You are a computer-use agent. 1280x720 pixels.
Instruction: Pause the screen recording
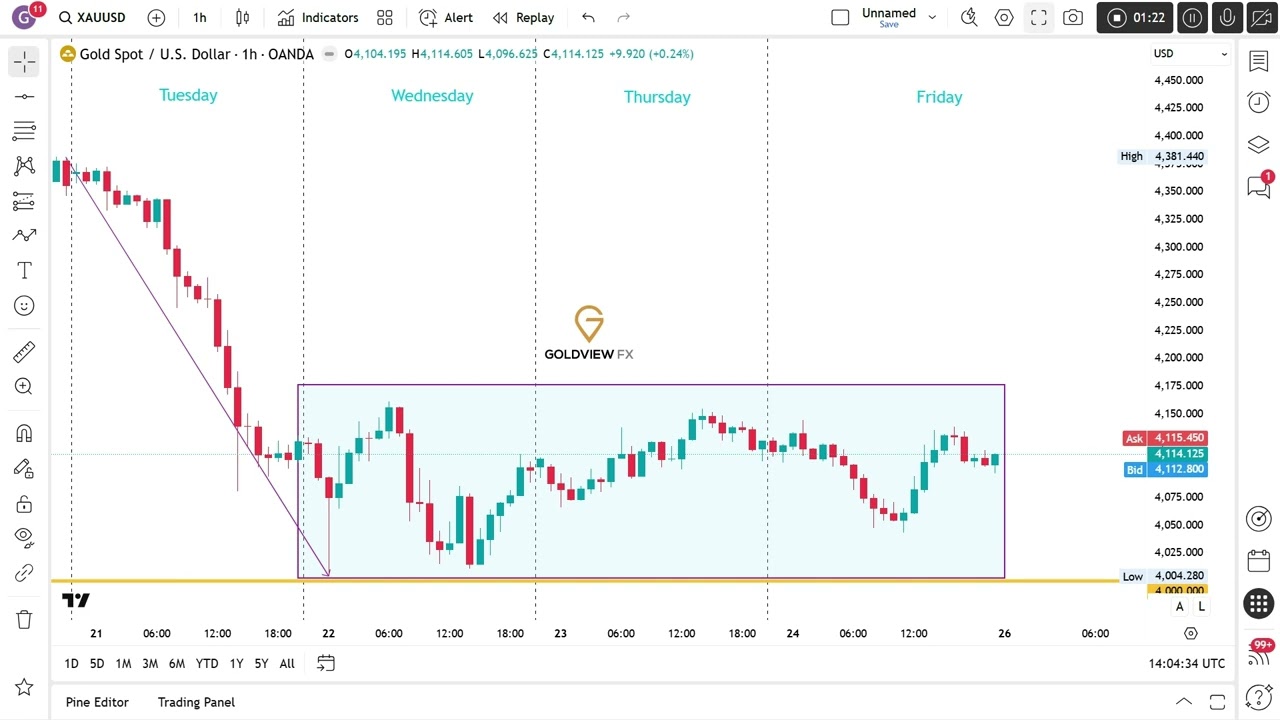click(x=1192, y=18)
